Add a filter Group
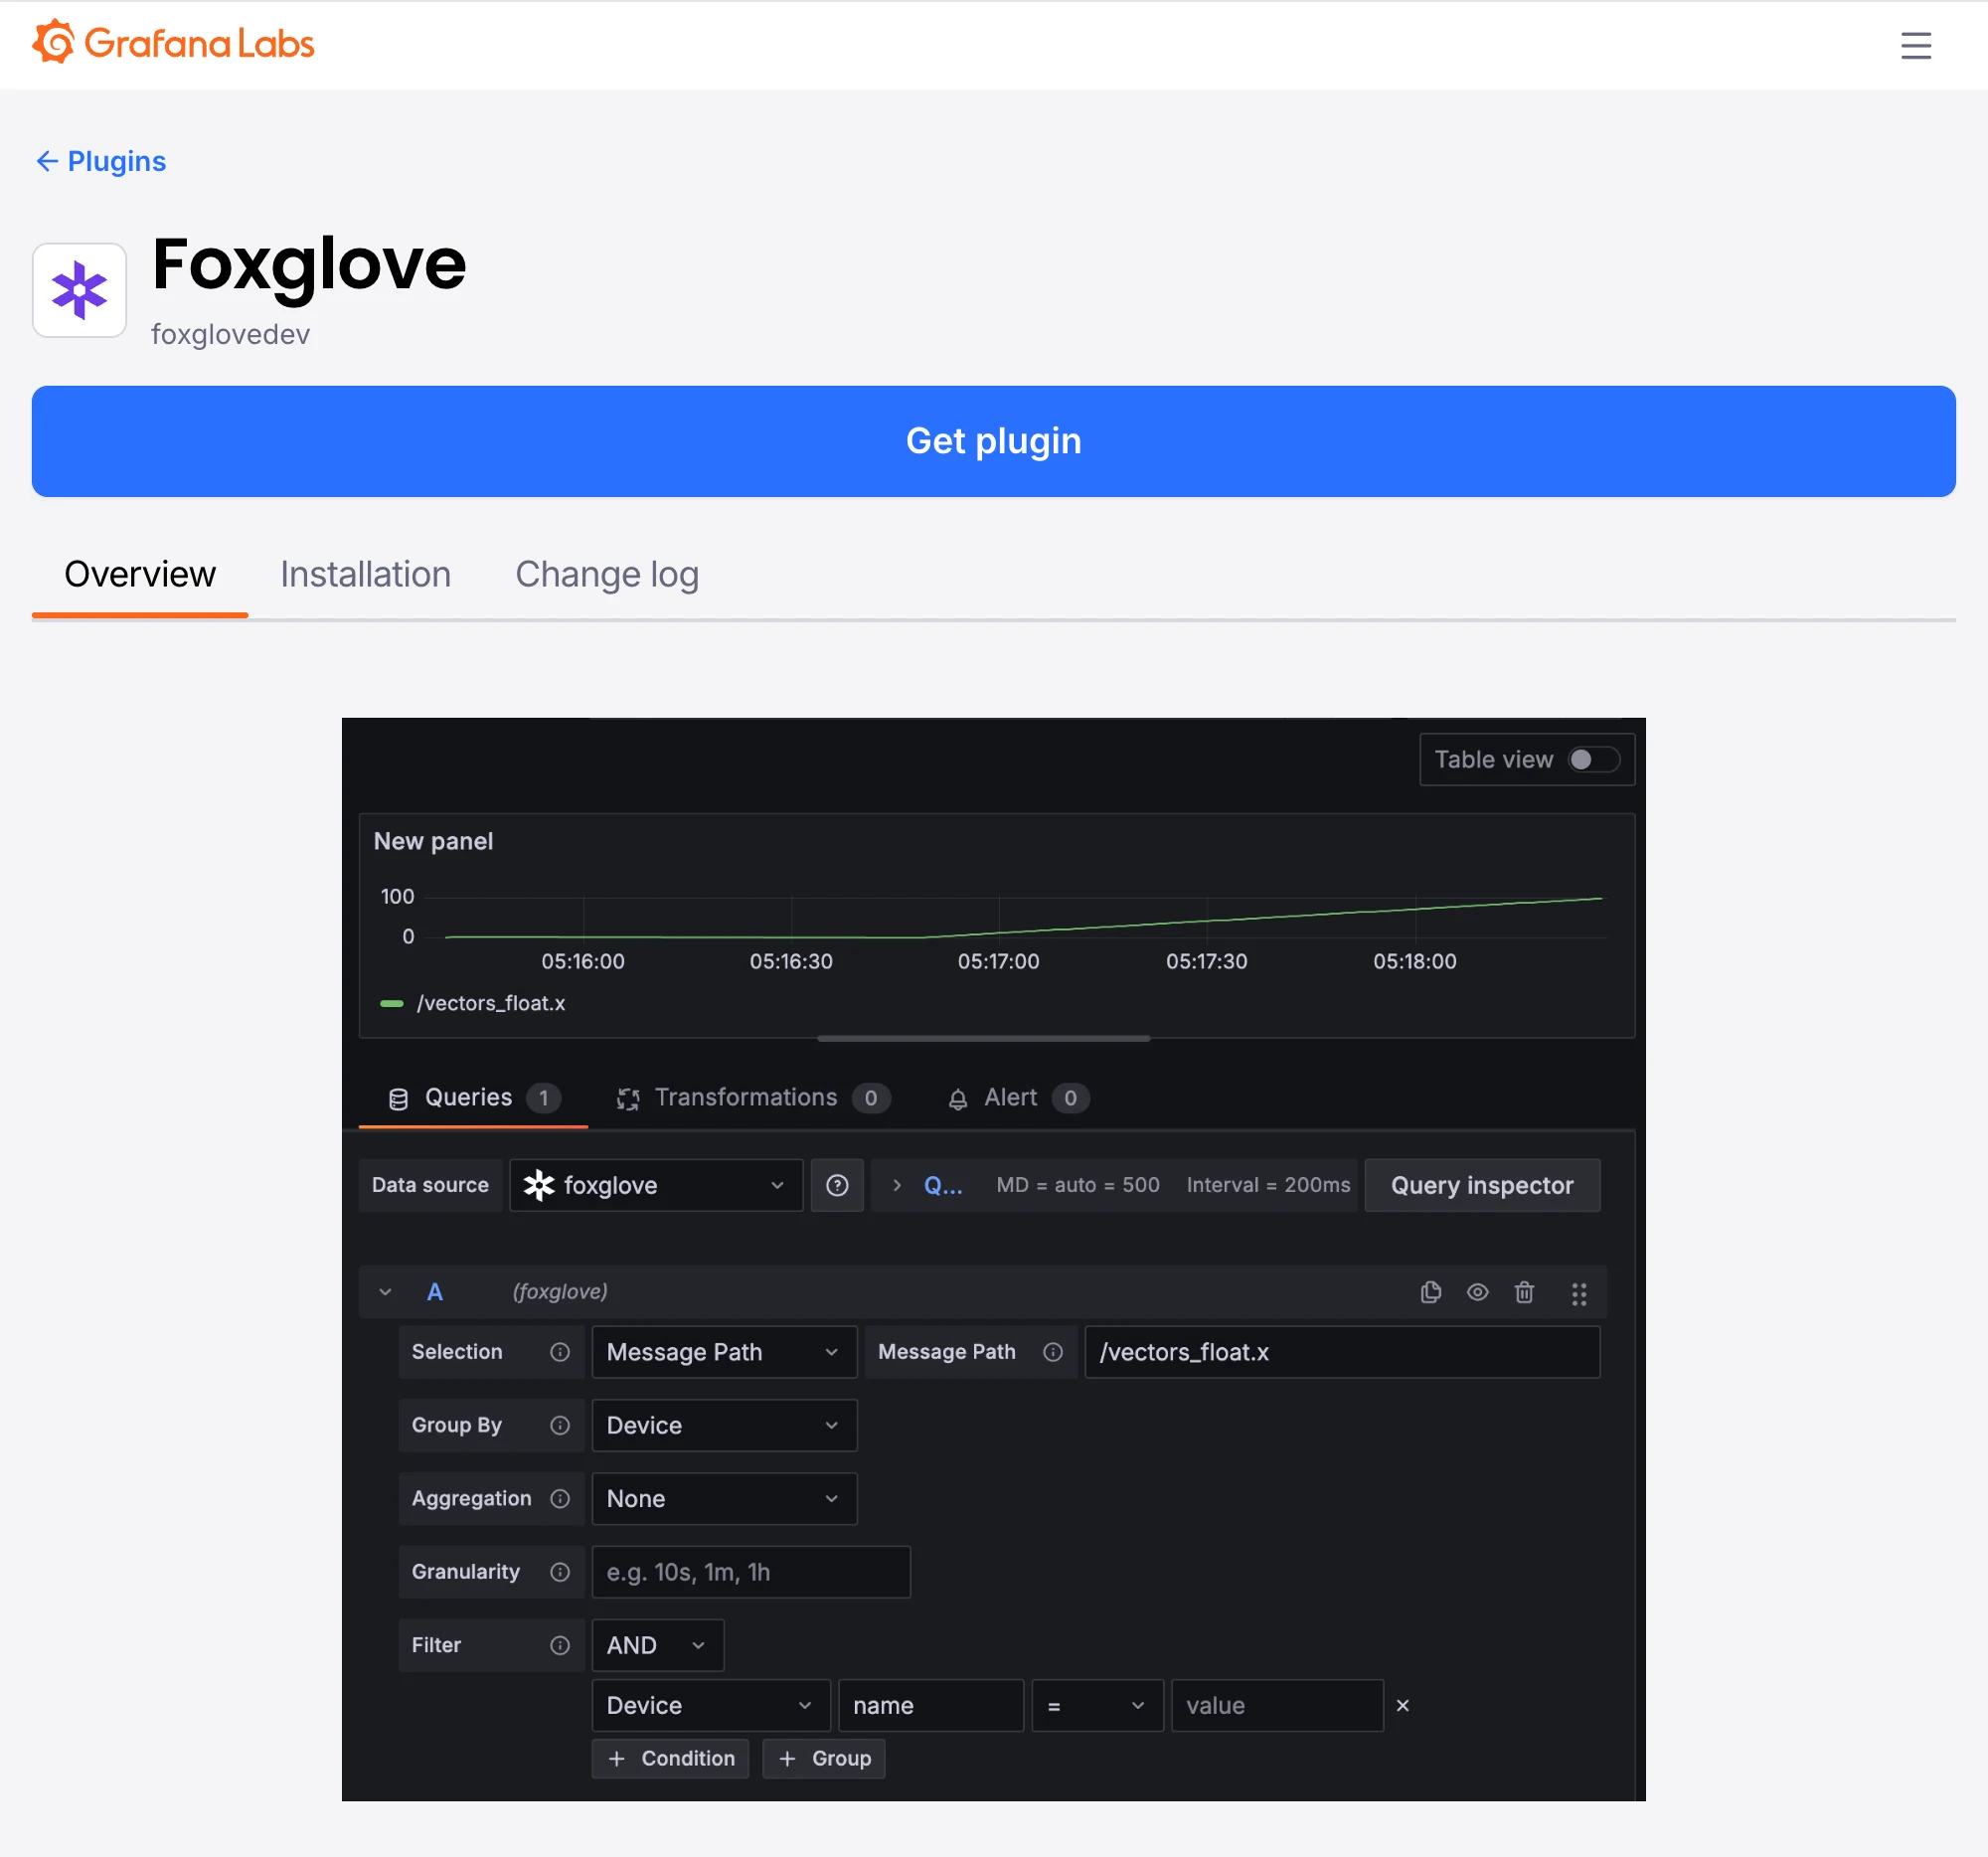 [x=823, y=1758]
